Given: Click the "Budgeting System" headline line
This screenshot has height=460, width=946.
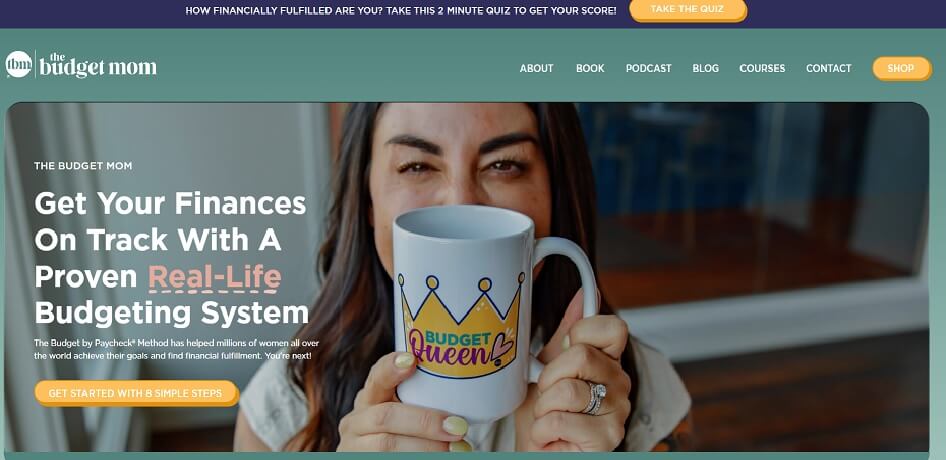Looking at the screenshot, I should click(x=171, y=314).
